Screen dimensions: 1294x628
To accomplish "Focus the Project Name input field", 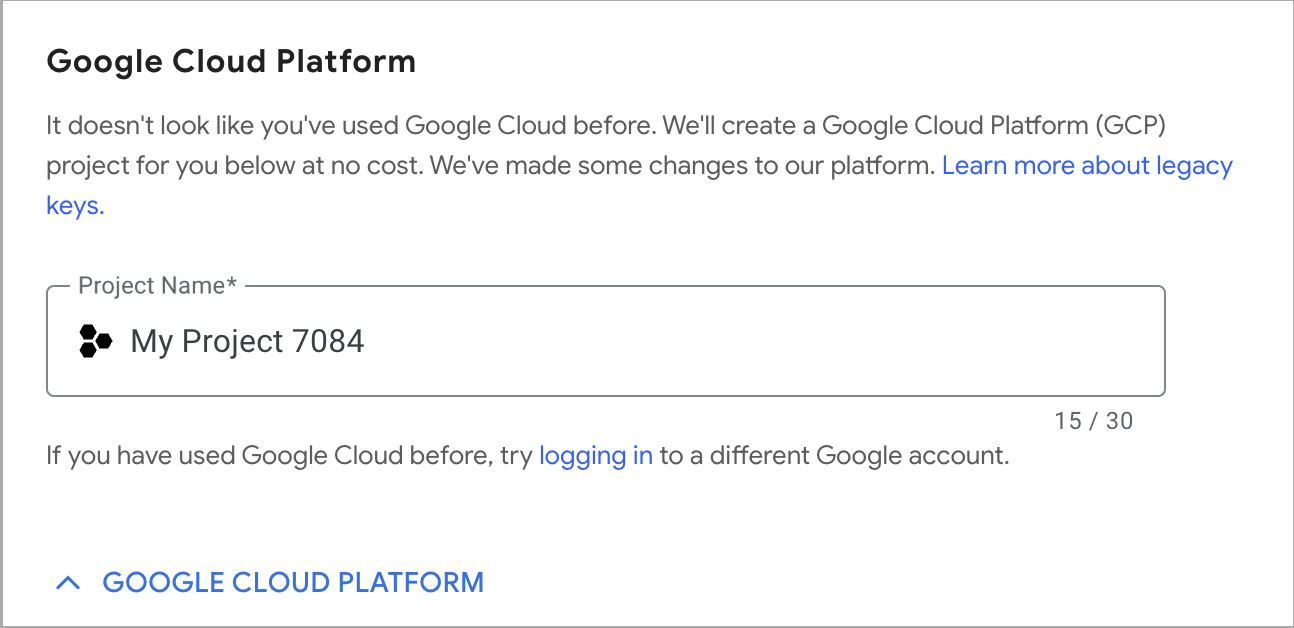I will [606, 341].
